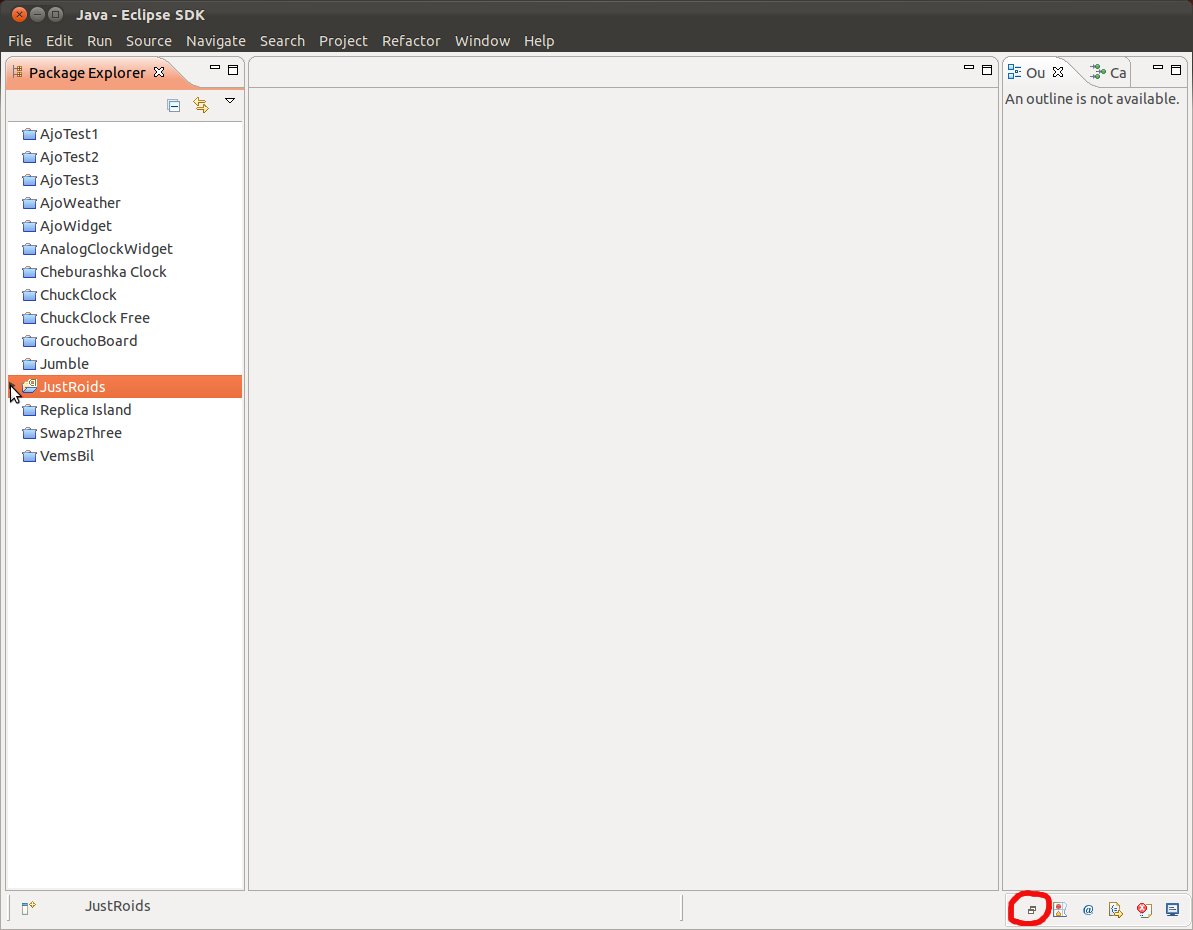Open the Refactor menu
Screen dimensions: 1193x930
click(x=411, y=41)
